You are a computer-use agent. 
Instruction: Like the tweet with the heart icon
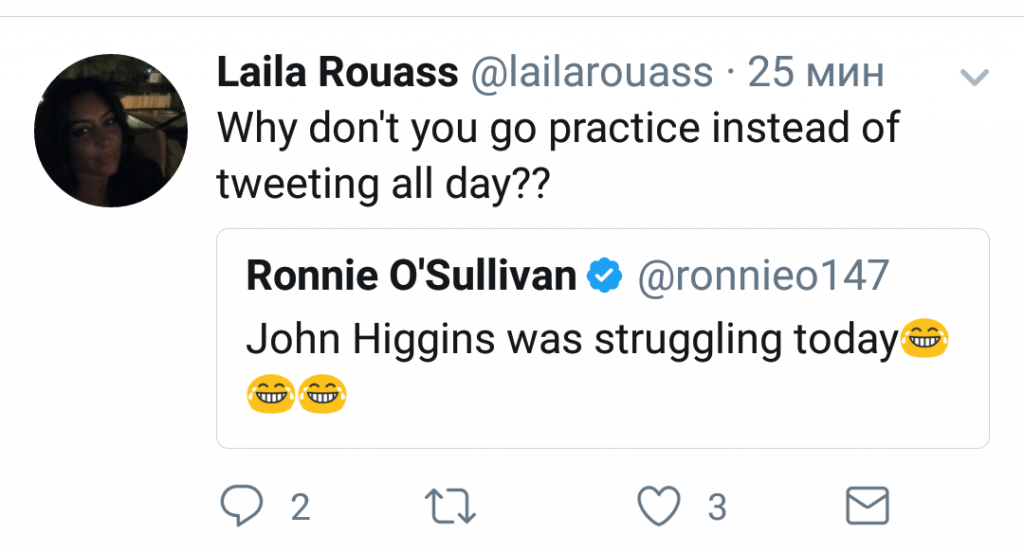tap(659, 507)
